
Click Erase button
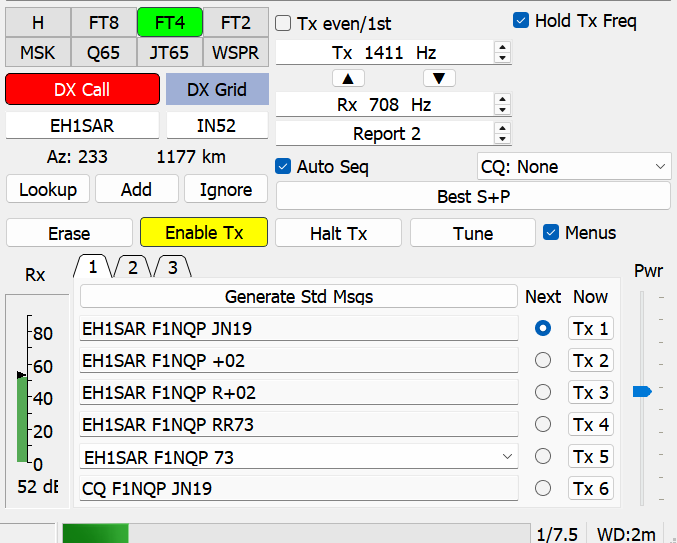(69, 233)
